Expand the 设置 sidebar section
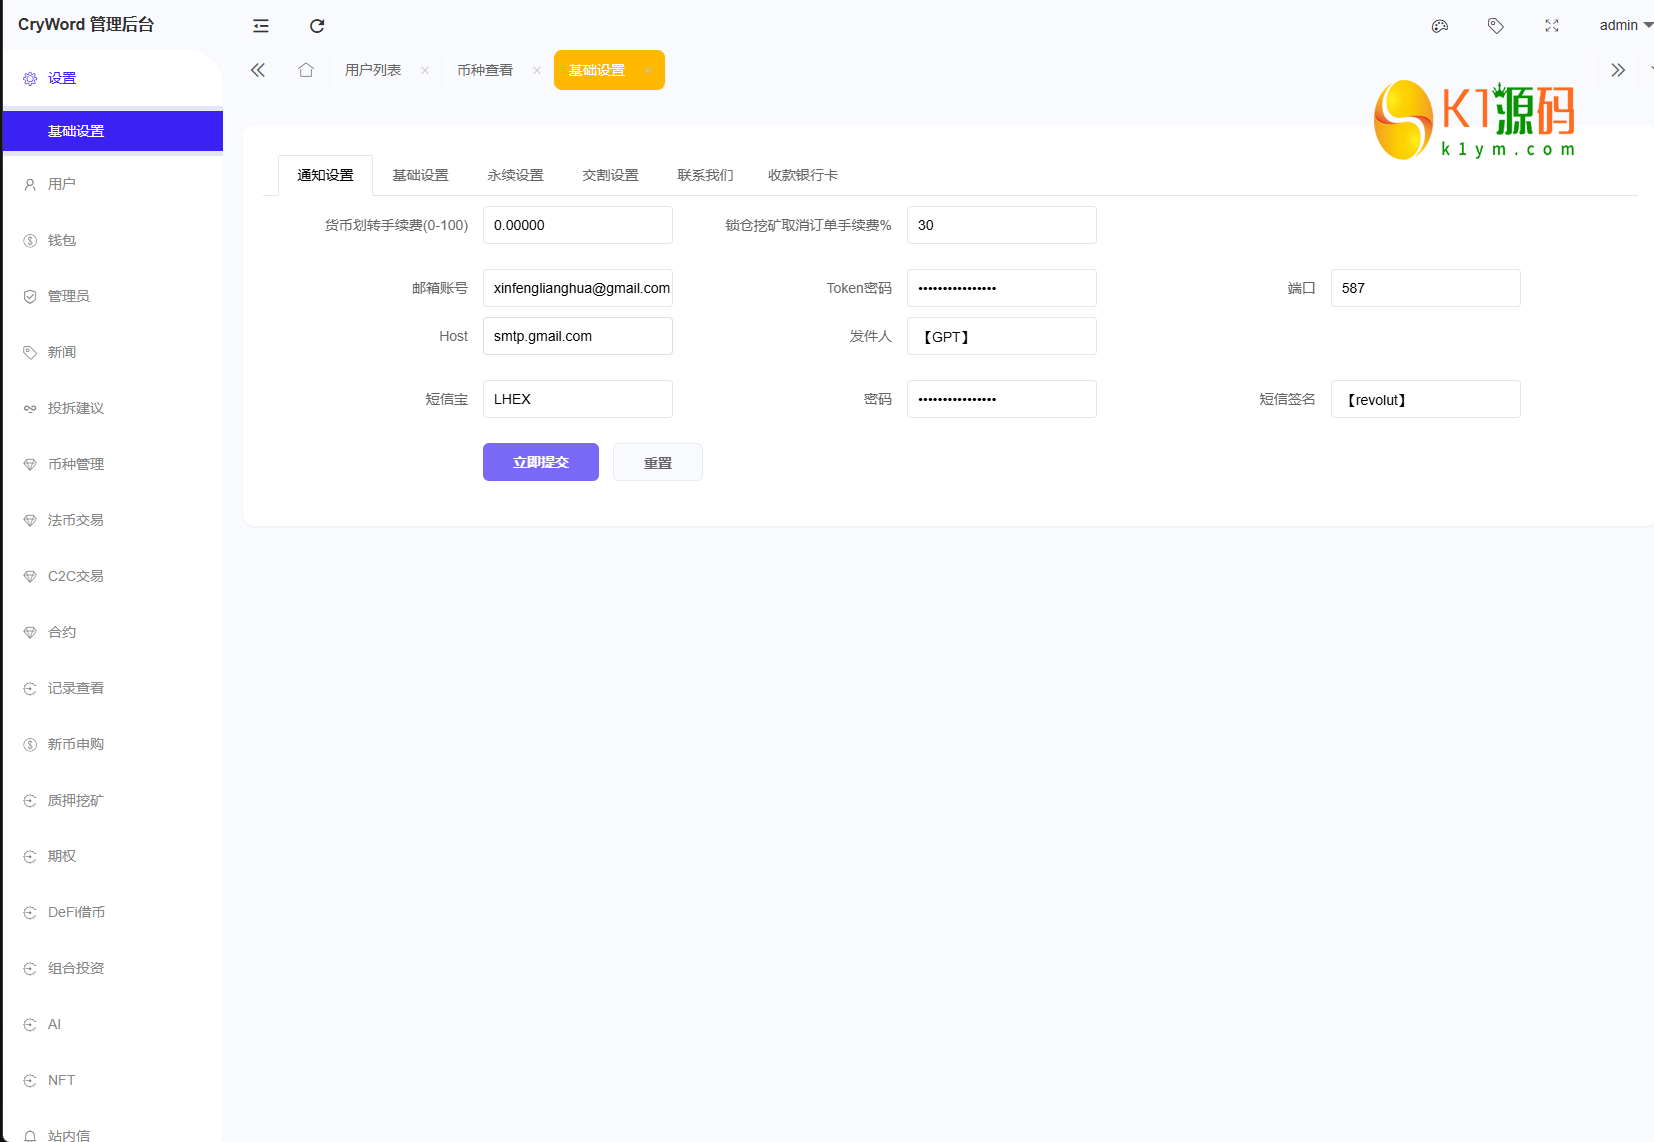Viewport: 1654px width, 1142px height. click(113, 78)
